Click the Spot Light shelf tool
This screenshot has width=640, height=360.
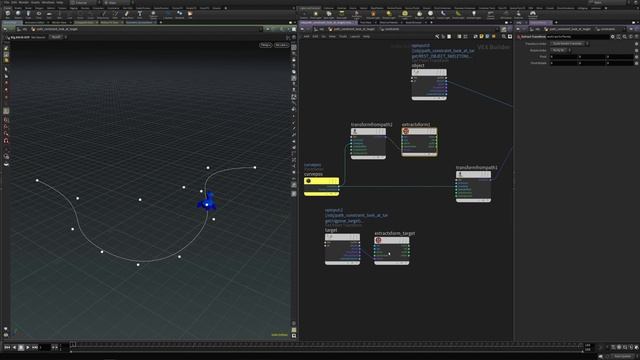pos(329,15)
